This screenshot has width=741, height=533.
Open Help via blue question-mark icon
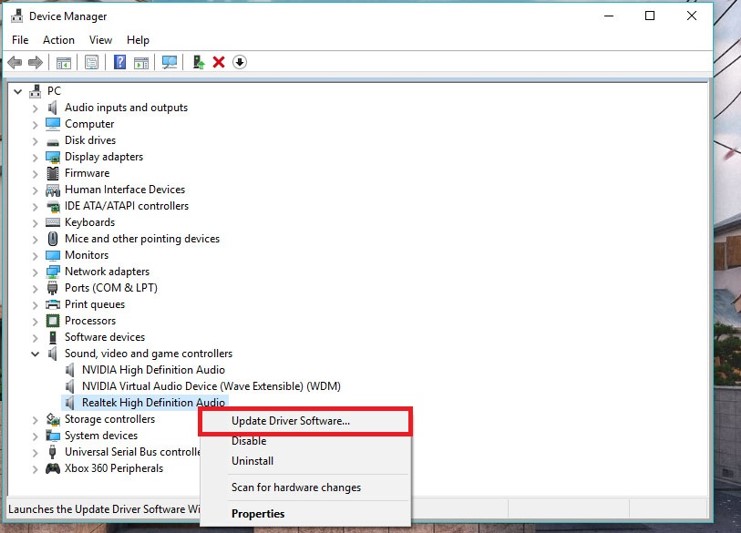pyautogui.click(x=120, y=62)
